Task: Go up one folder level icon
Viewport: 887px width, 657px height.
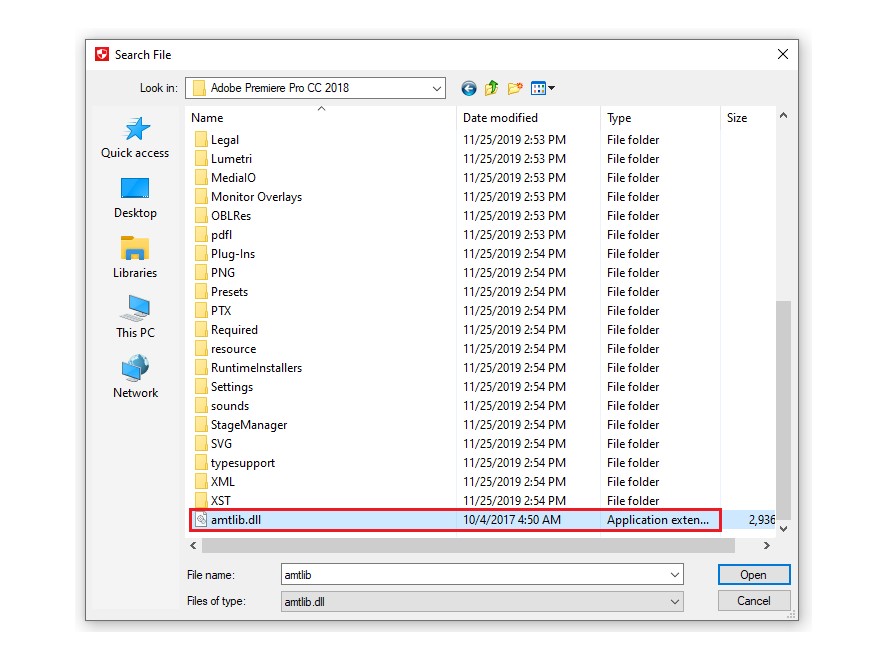Action: (491, 88)
